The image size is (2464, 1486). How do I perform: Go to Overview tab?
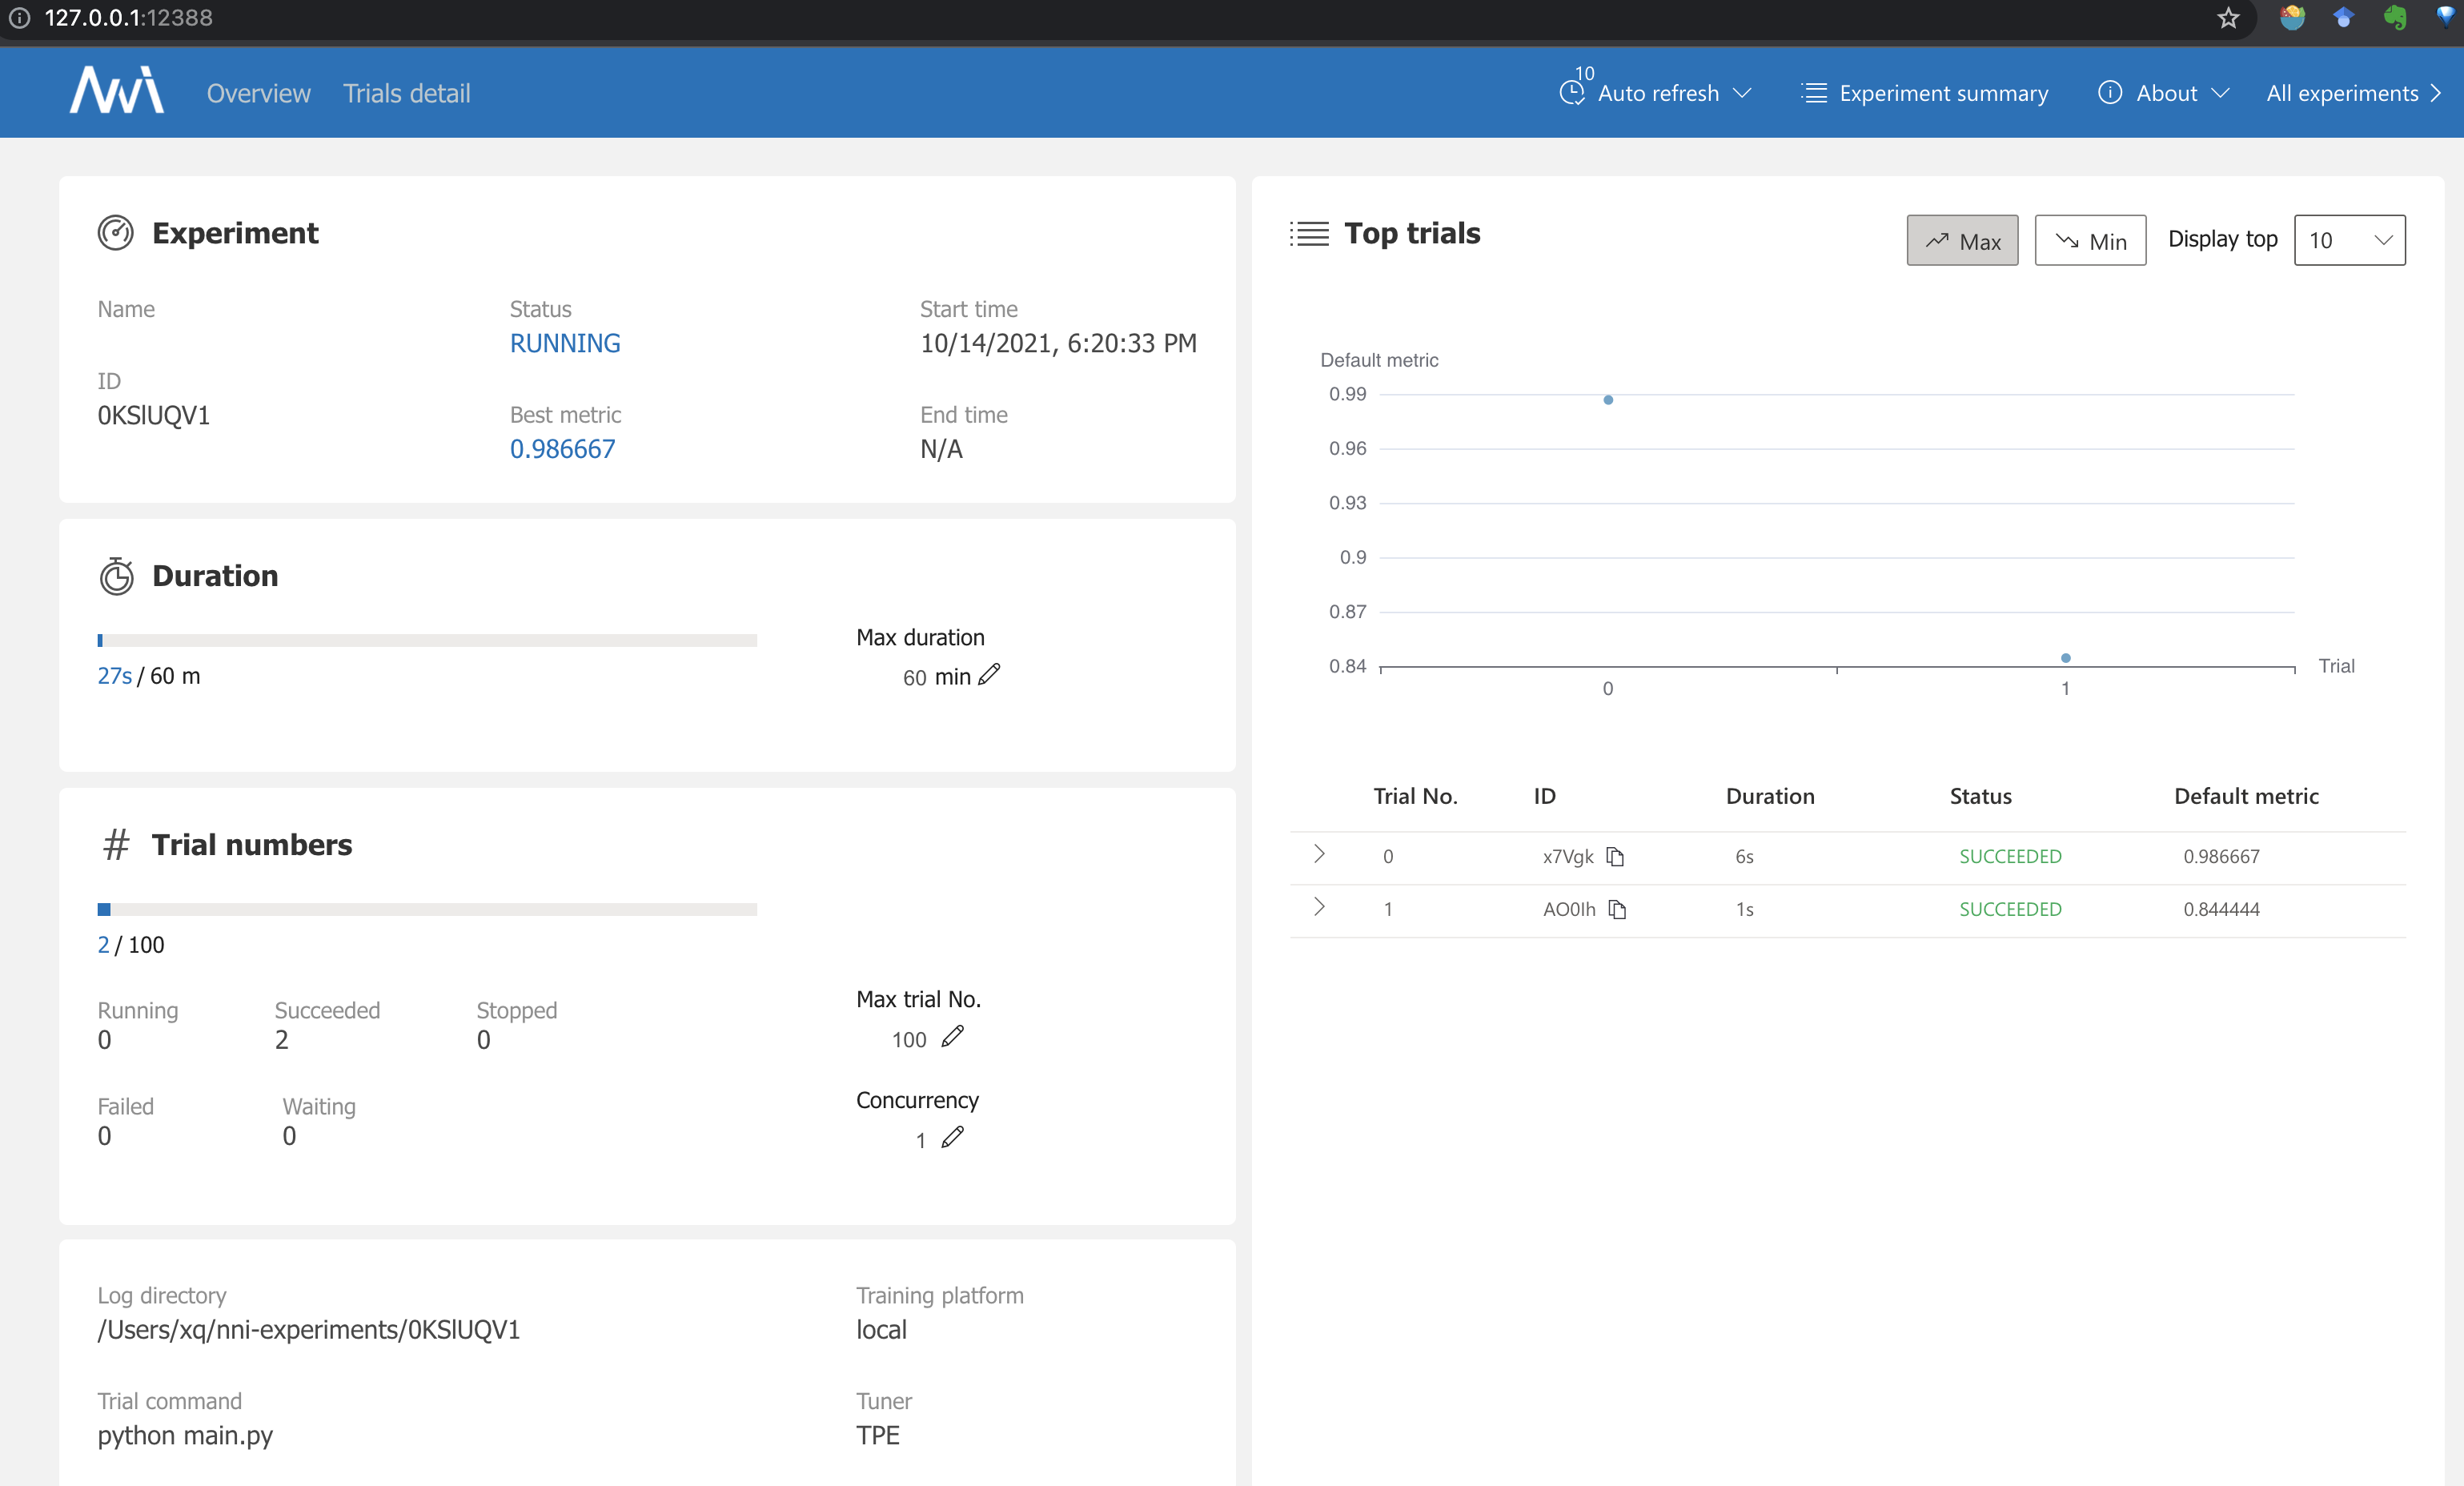coord(258,93)
